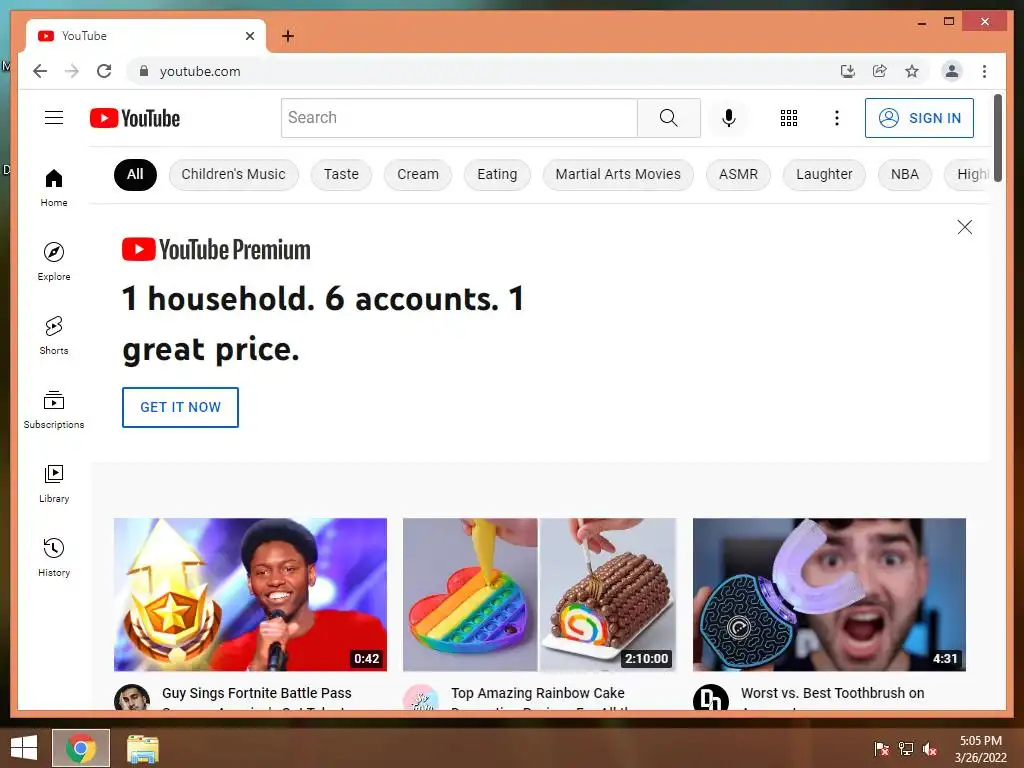Go to Home in sidebar
The width and height of the screenshot is (1024, 768).
(54, 188)
